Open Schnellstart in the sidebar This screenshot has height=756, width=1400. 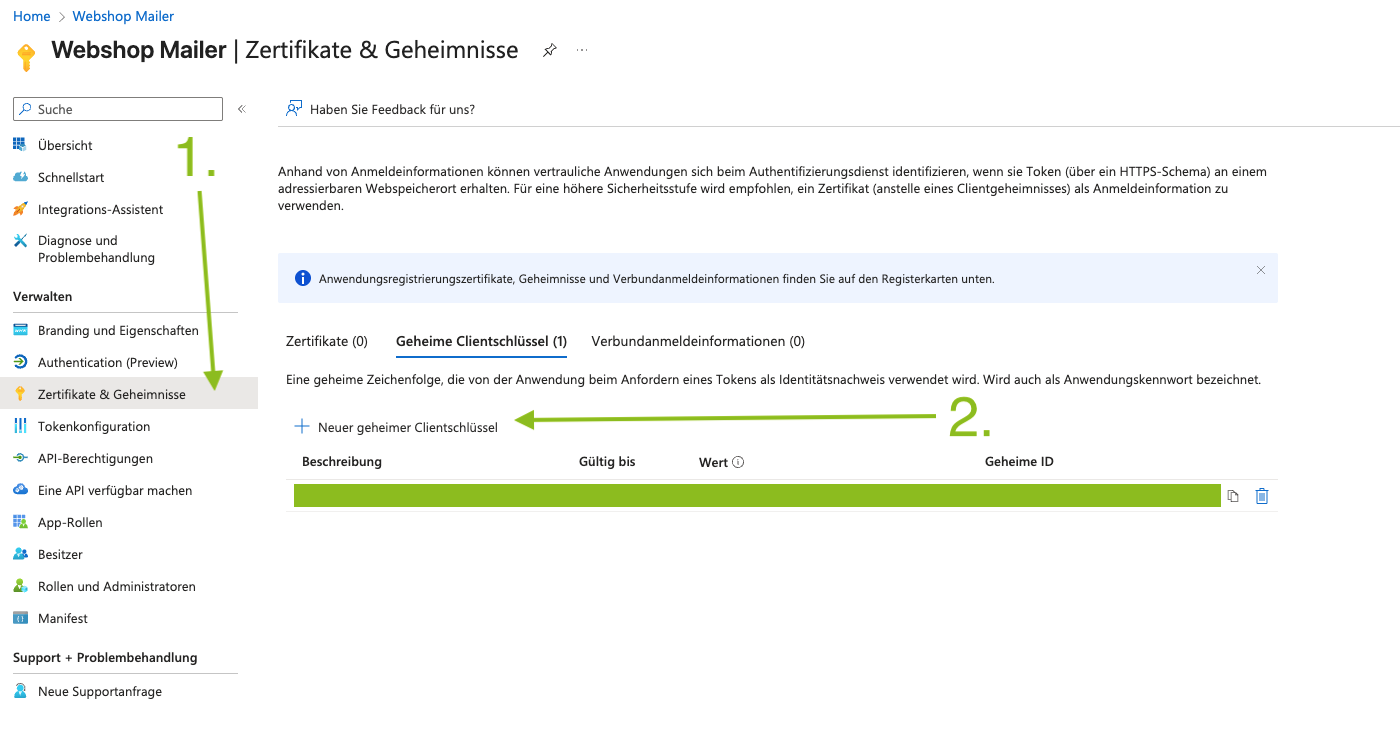point(70,177)
